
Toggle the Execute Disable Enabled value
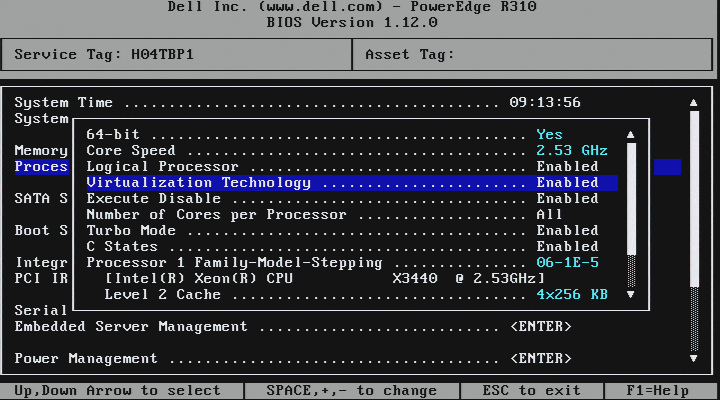568,198
